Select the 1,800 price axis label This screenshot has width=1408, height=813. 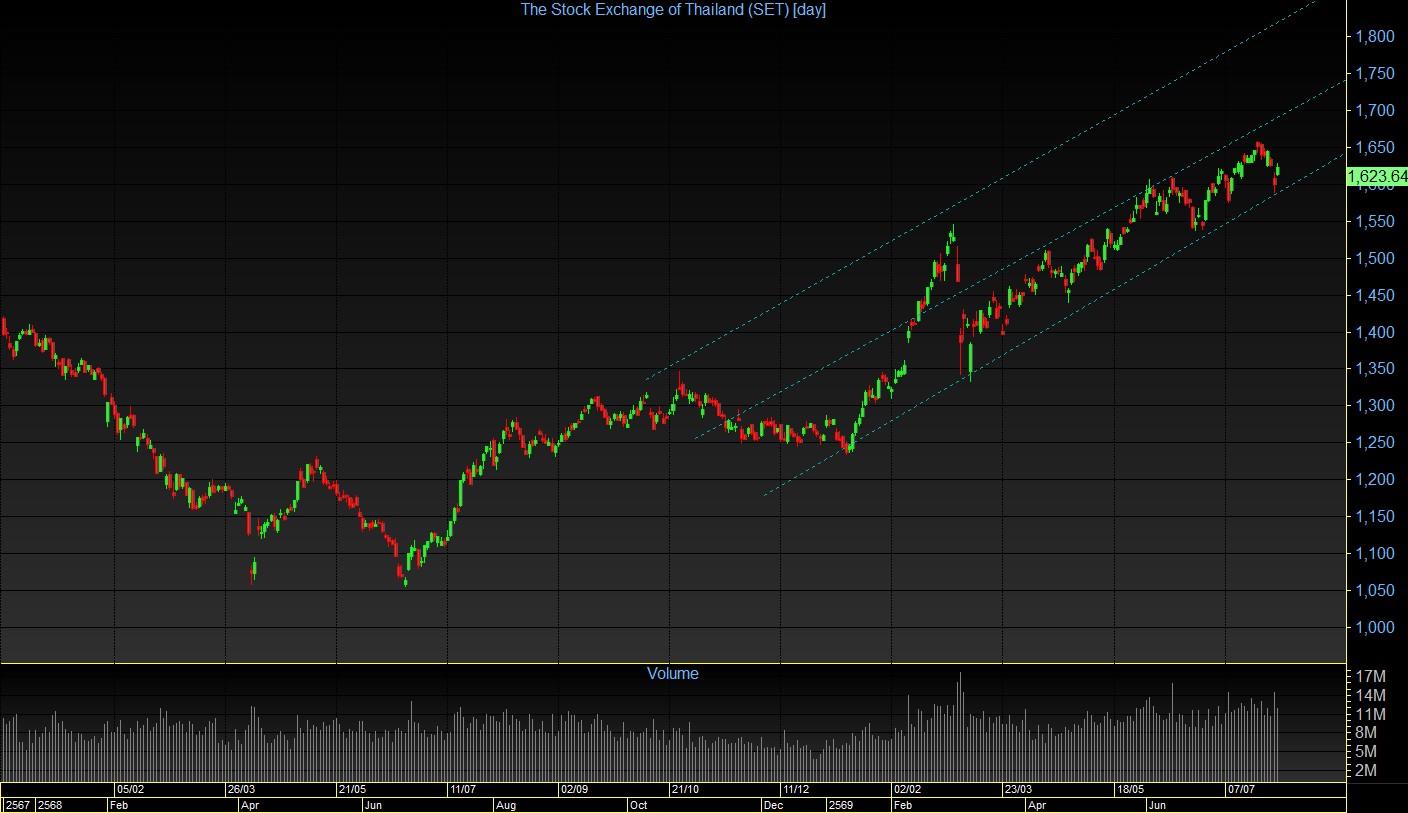[1374, 37]
